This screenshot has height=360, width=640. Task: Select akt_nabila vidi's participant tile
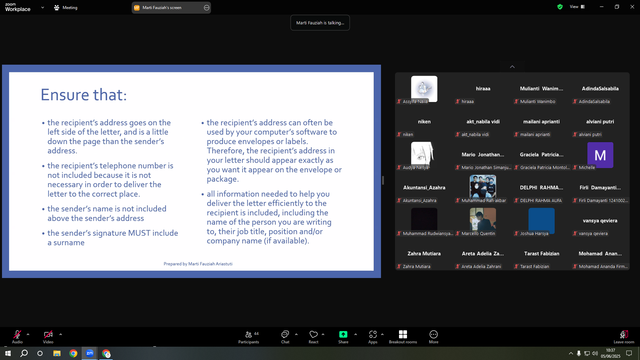pyautogui.click(x=483, y=122)
